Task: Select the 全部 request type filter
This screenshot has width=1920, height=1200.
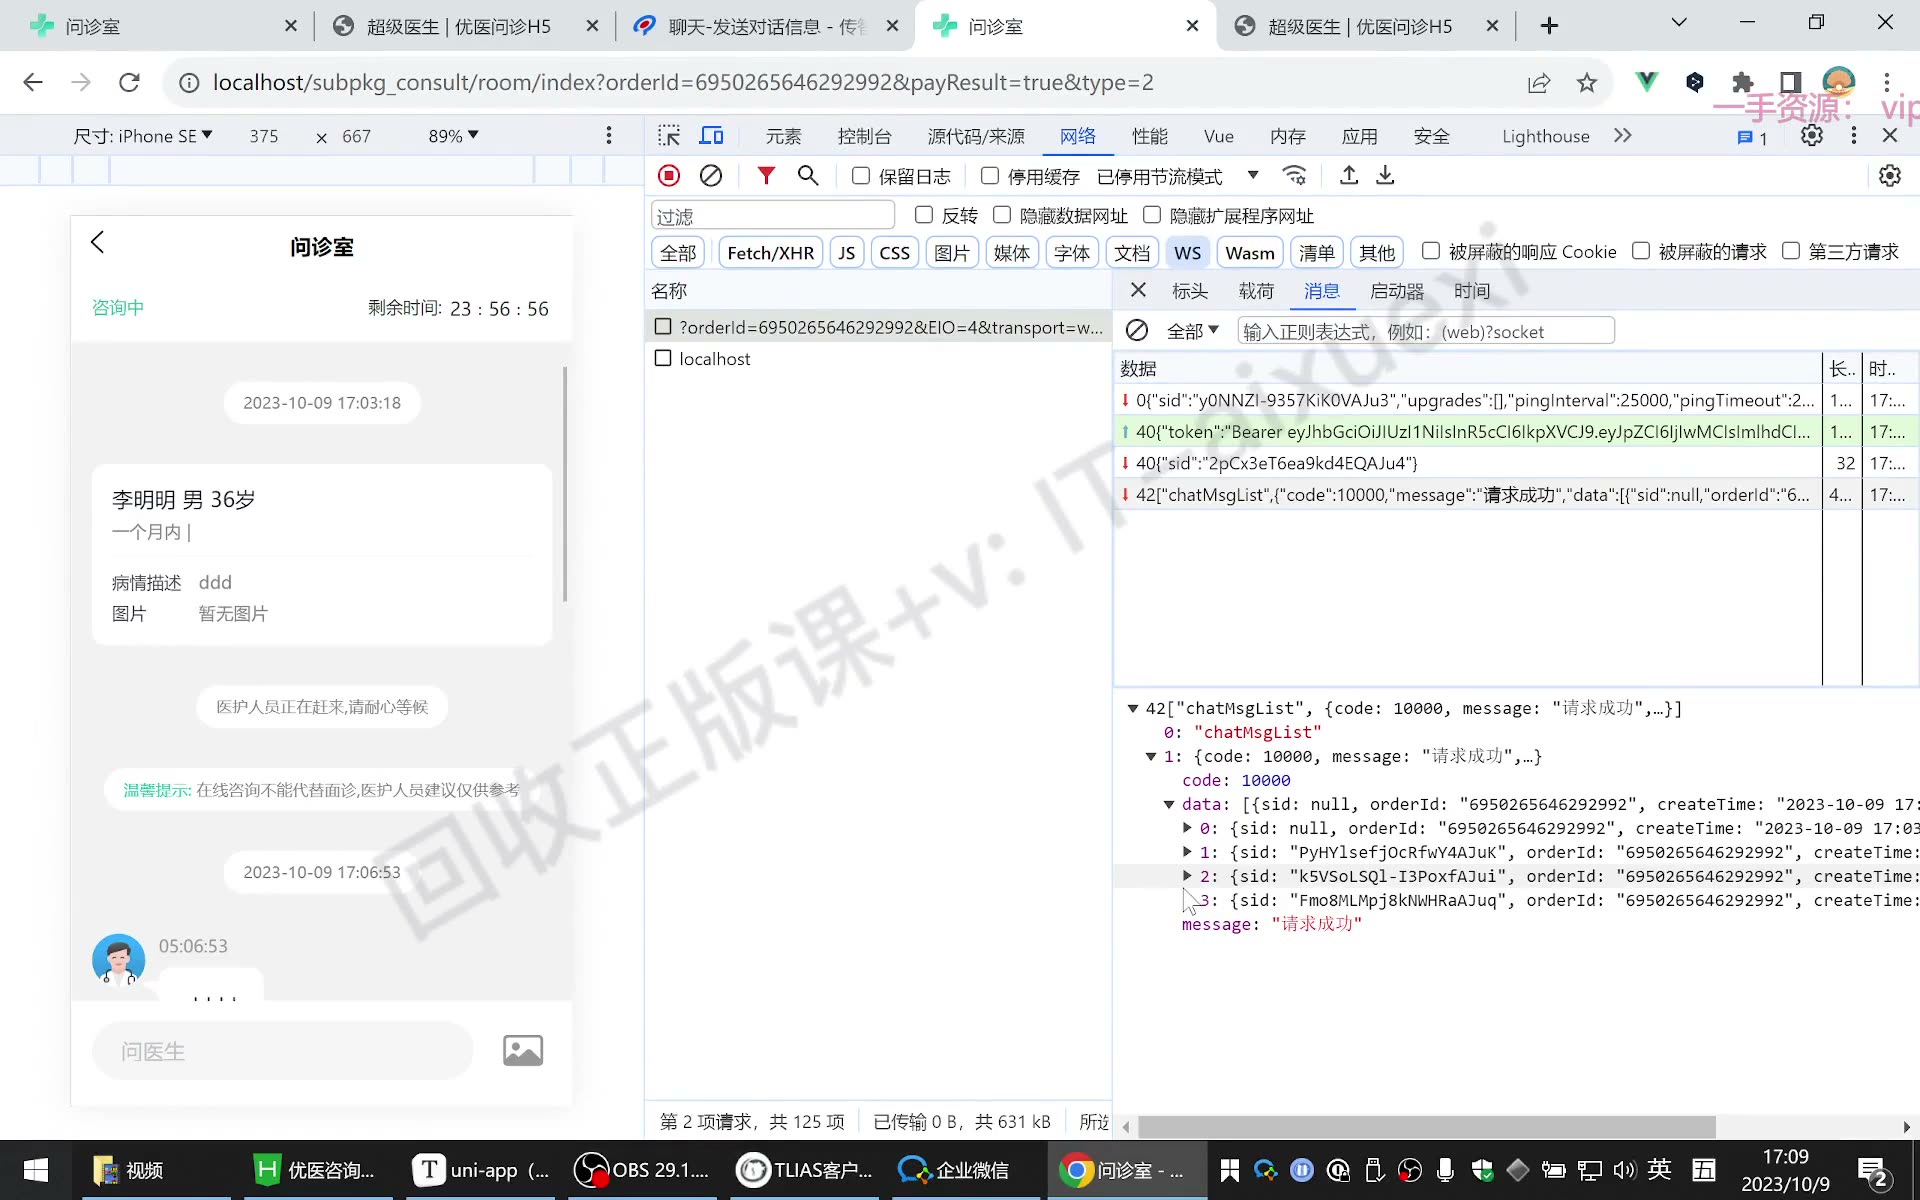Action: tap(678, 253)
